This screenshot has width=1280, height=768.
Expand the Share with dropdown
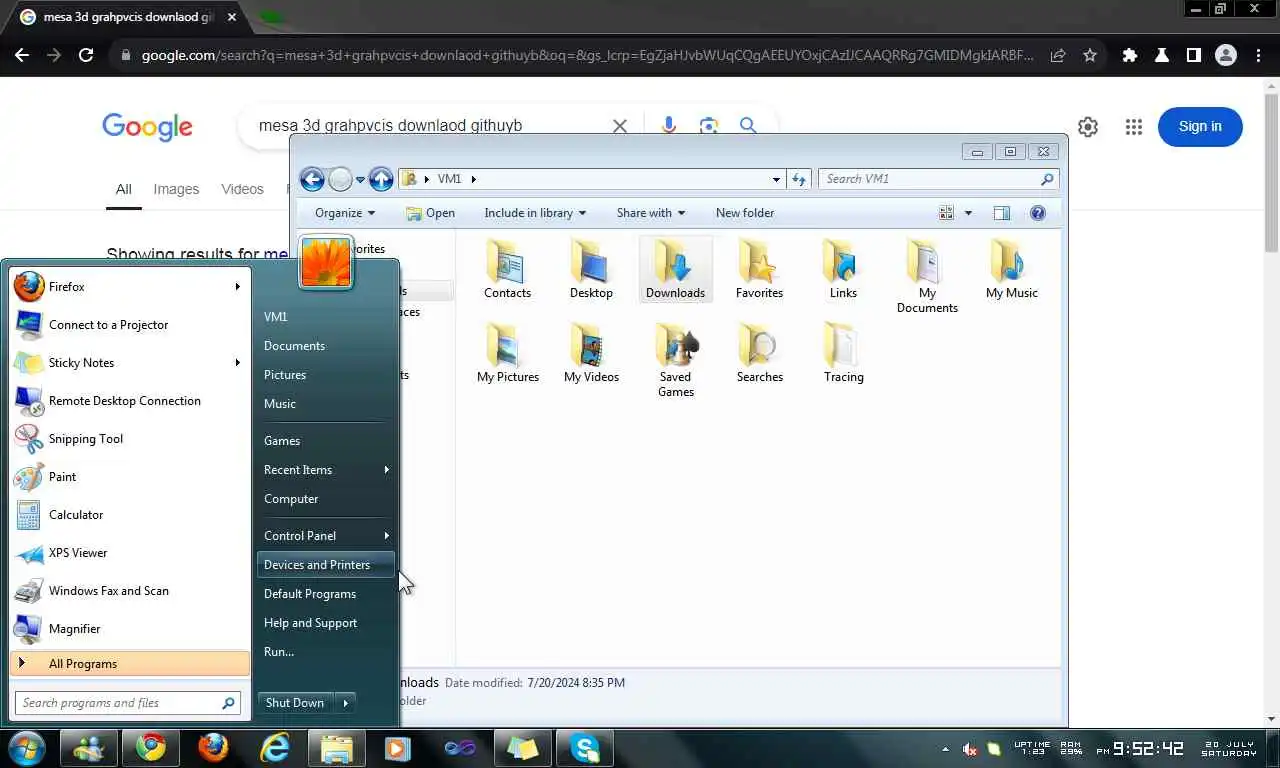coord(651,213)
